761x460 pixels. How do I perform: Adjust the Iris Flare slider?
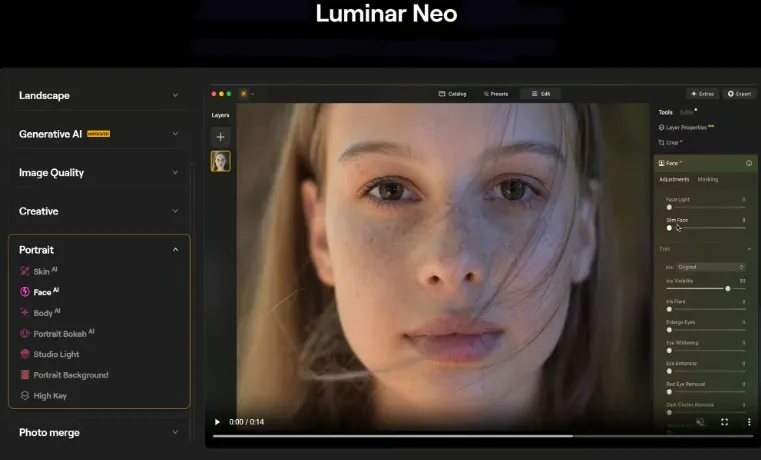tap(706, 309)
